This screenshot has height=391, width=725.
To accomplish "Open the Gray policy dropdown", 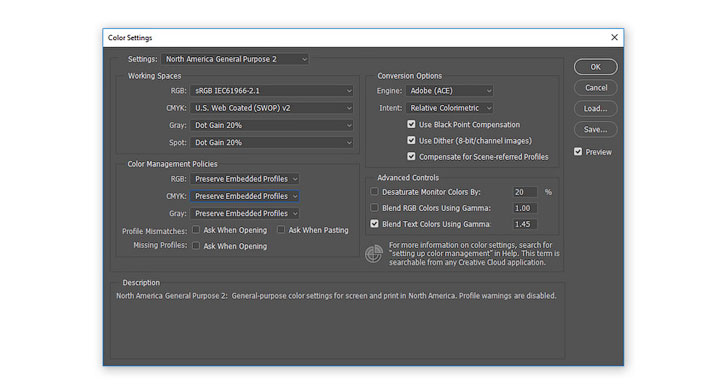I will pyautogui.click(x=245, y=214).
